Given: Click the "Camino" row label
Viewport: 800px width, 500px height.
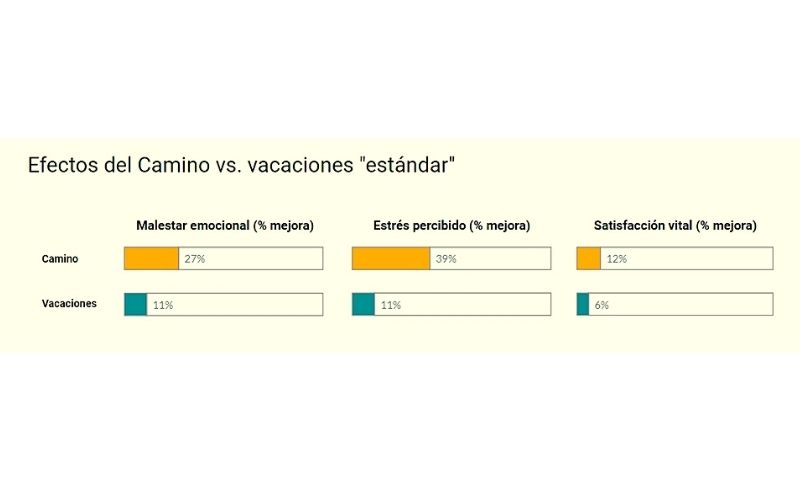Looking at the screenshot, I should pyautogui.click(x=60, y=259).
